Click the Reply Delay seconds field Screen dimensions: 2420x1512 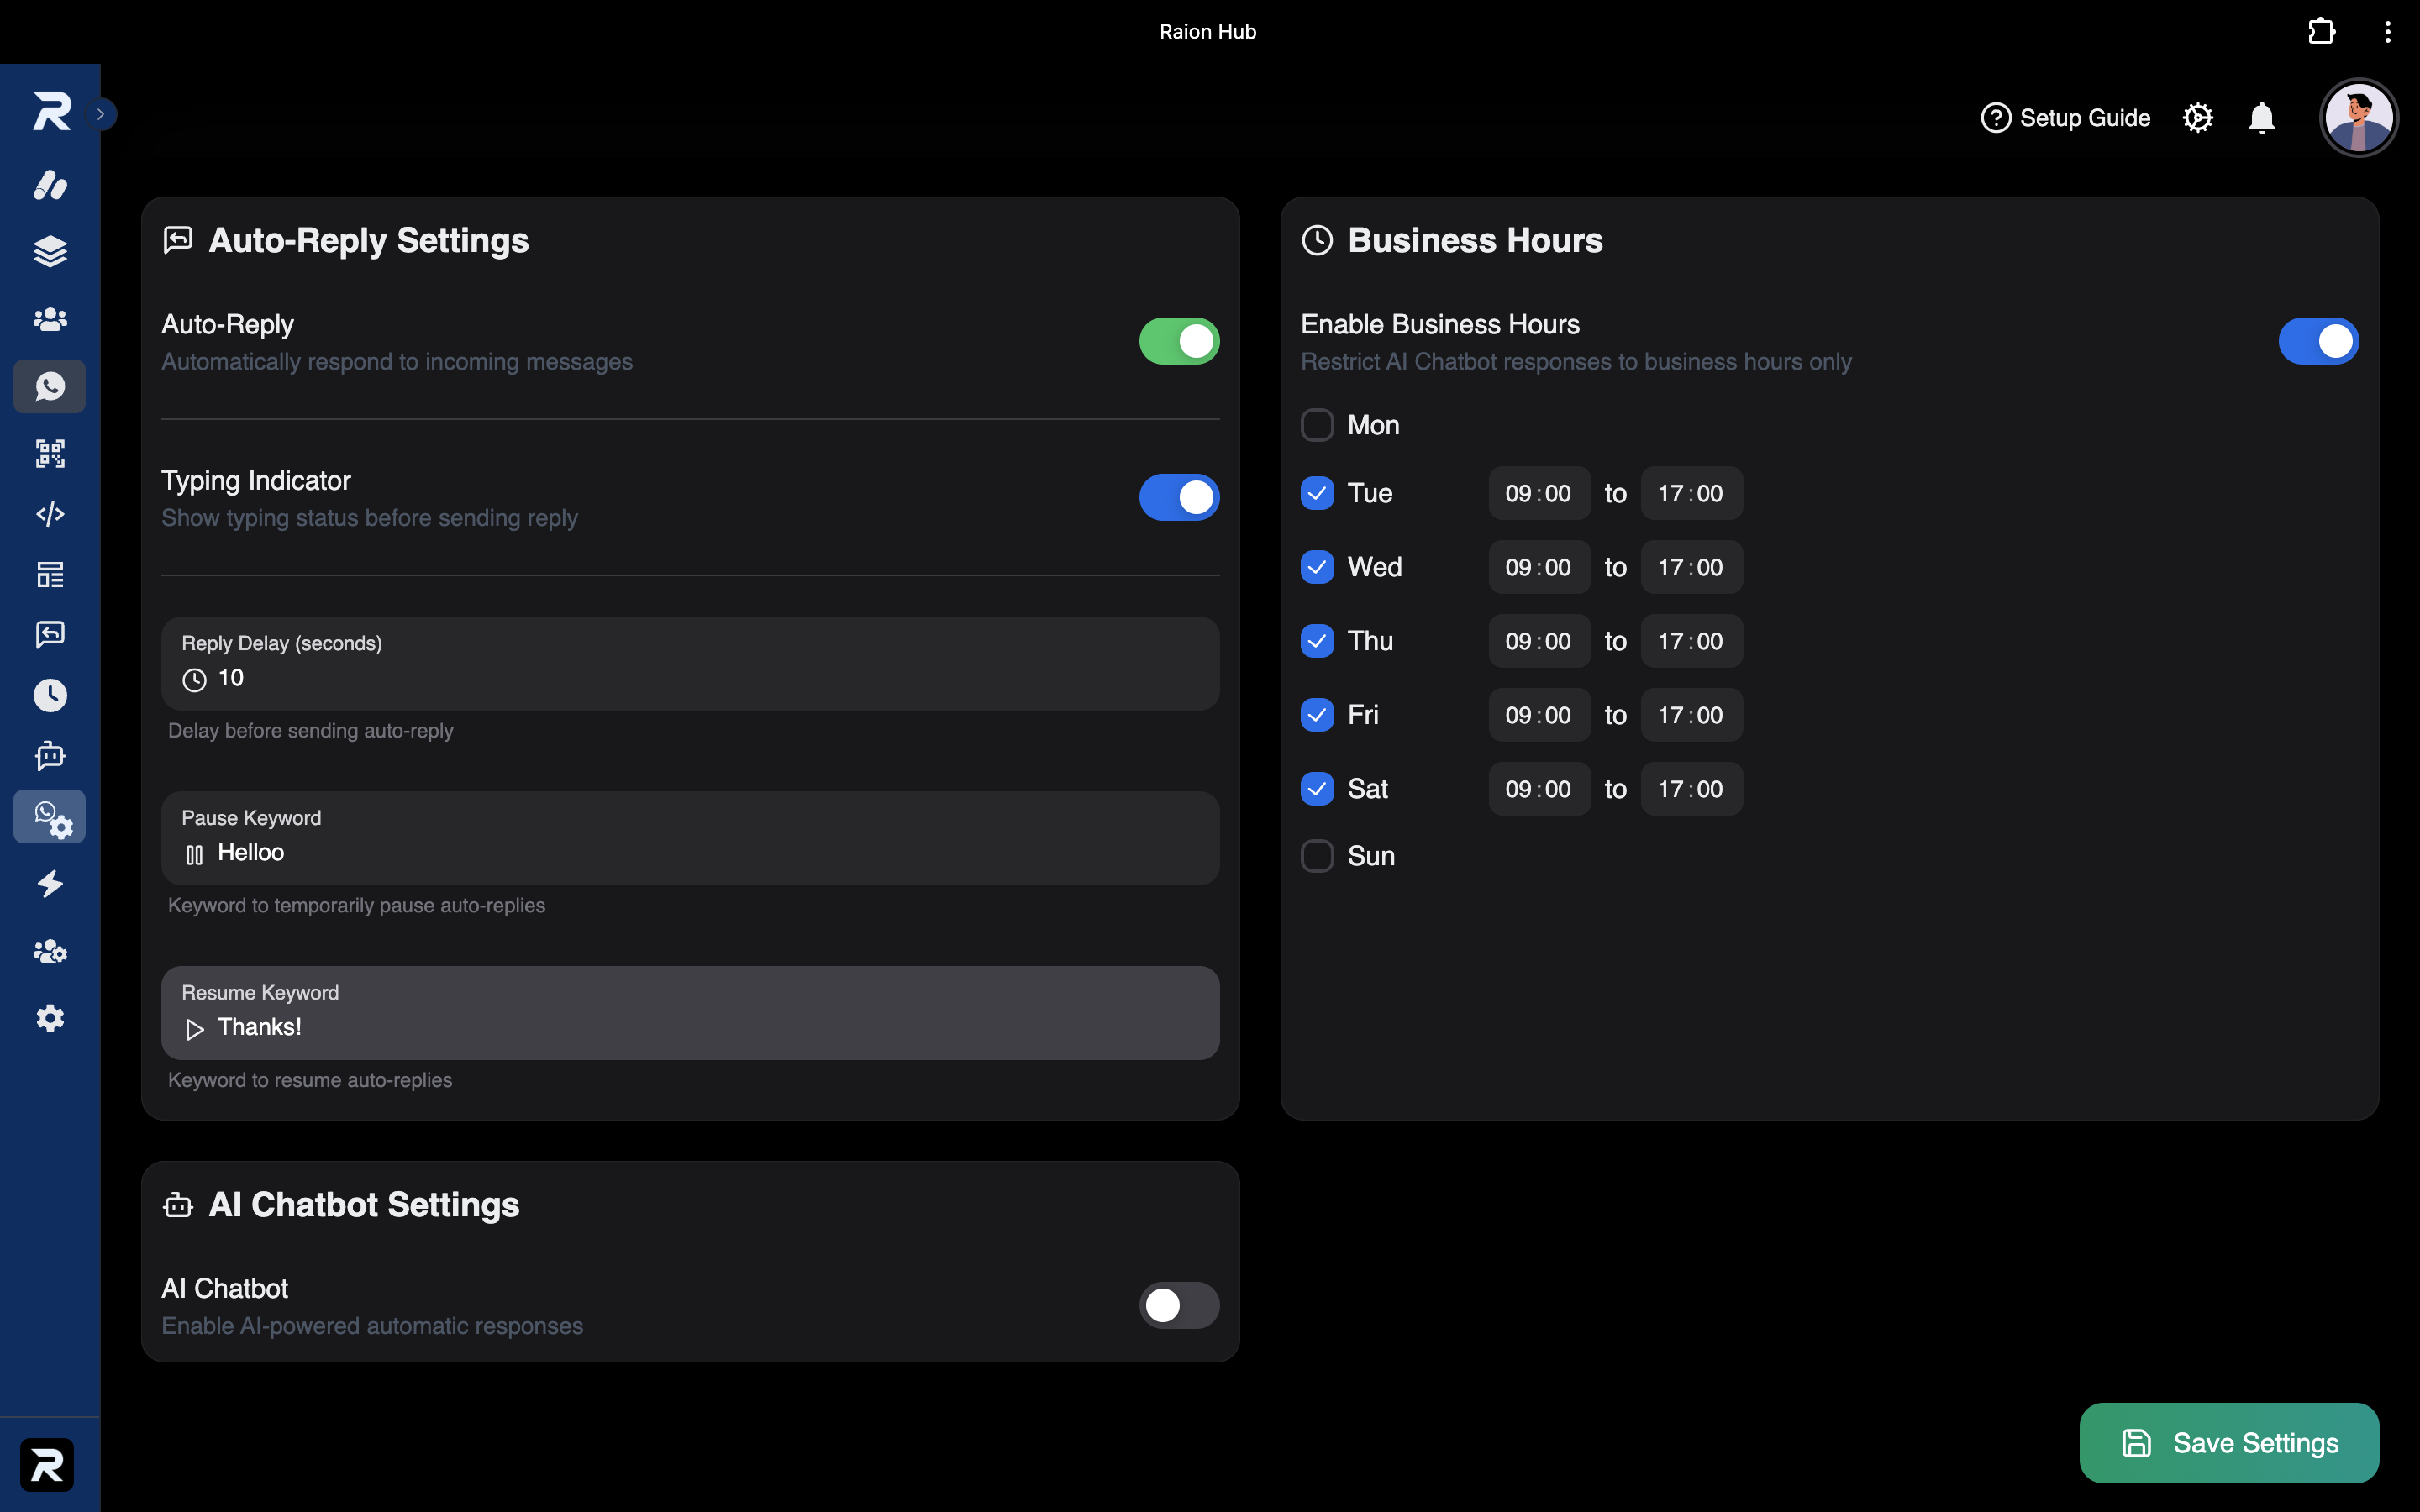(690, 664)
